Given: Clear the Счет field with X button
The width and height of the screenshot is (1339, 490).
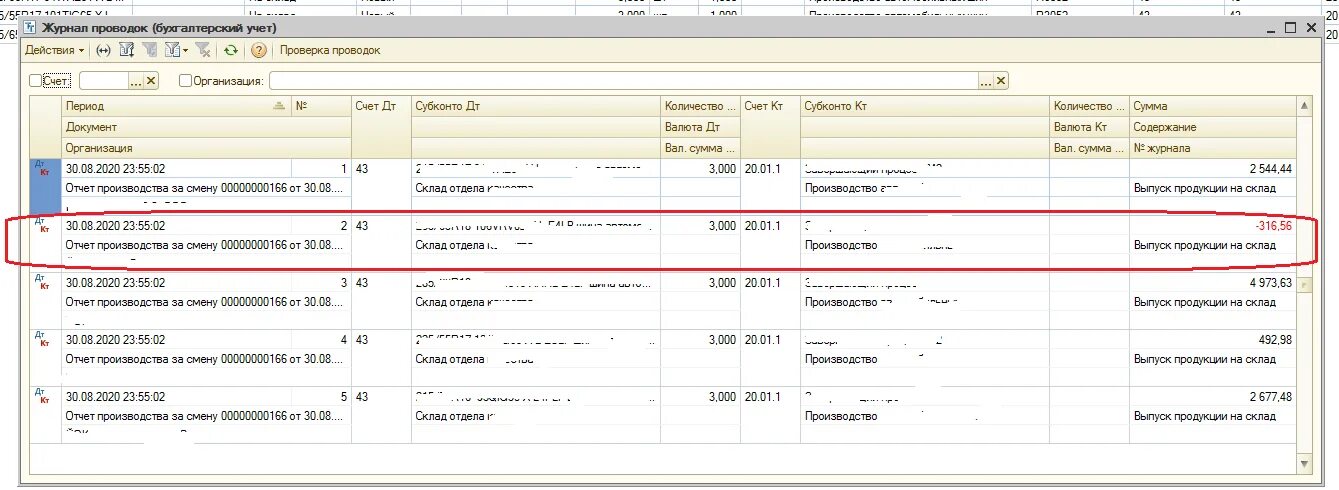Looking at the screenshot, I should (x=151, y=81).
